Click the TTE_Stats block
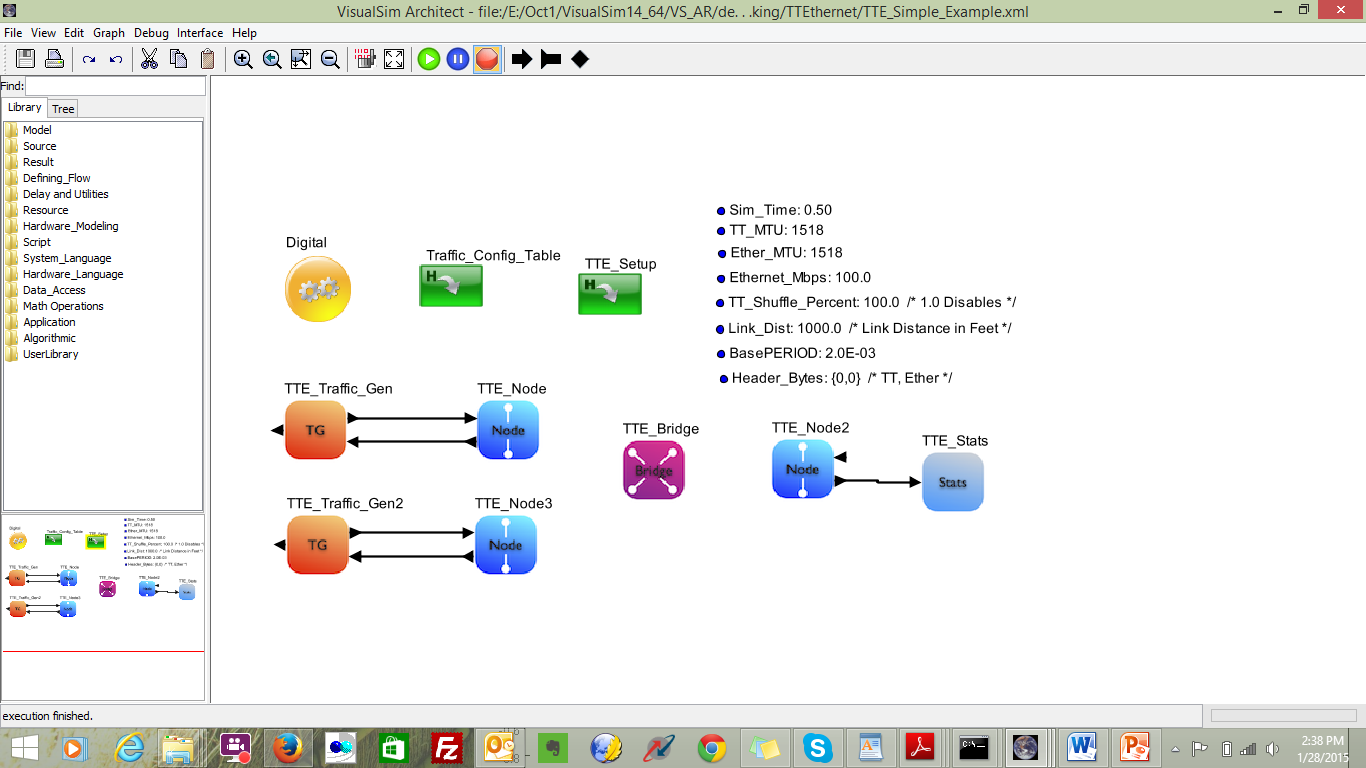The width and height of the screenshot is (1366, 768). click(x=952, y=482)
